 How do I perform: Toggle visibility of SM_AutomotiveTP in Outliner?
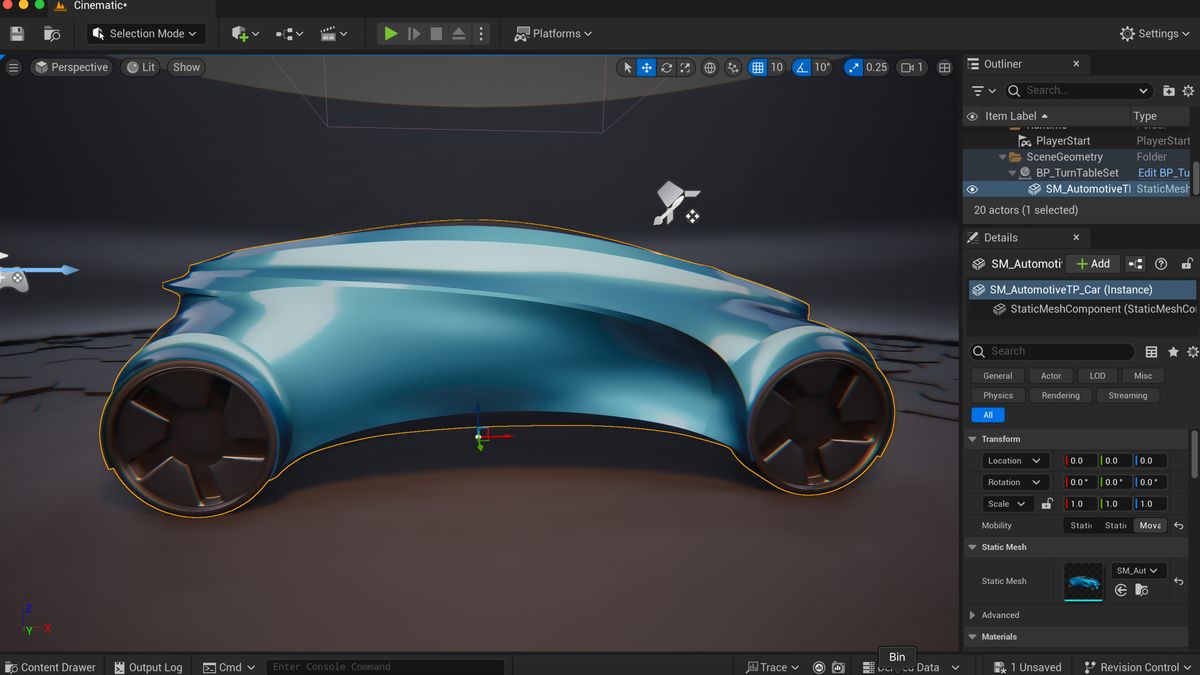point(971,188)
